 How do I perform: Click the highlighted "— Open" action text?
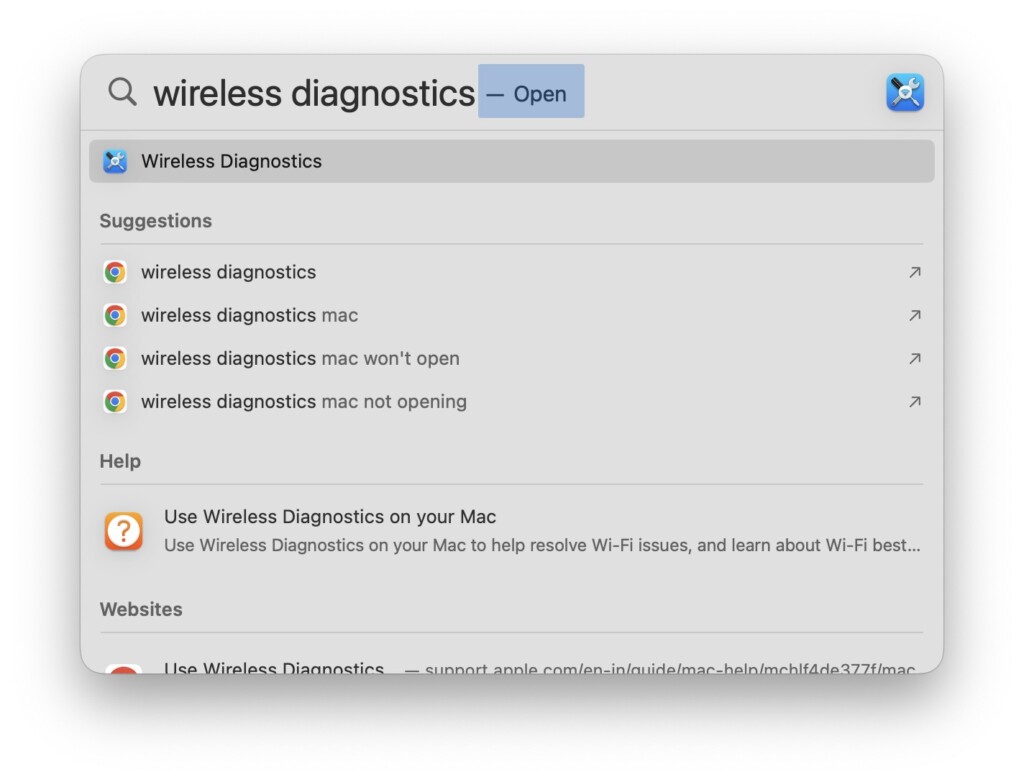tap(530, 94)
